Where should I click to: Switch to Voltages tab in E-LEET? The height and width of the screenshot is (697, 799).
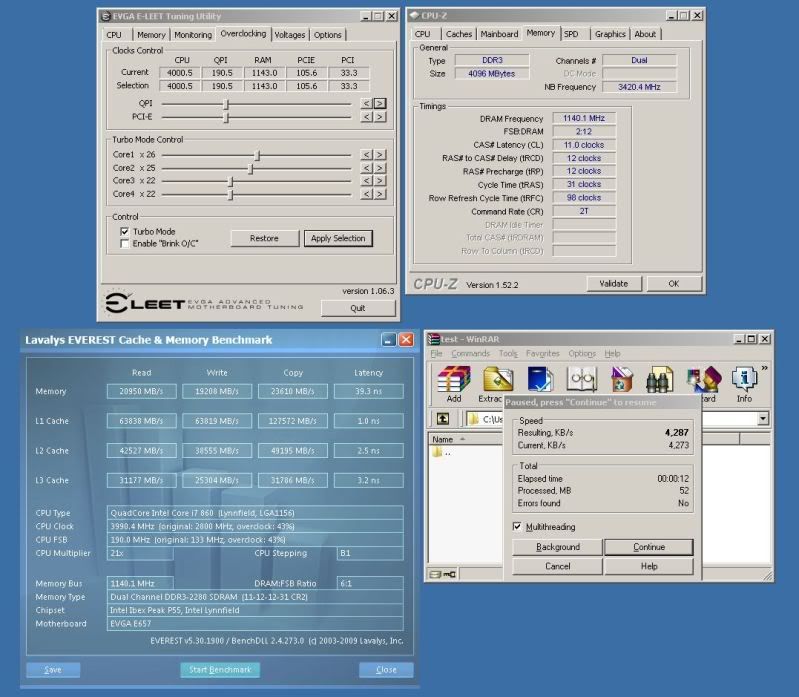(x=289, y=35)
